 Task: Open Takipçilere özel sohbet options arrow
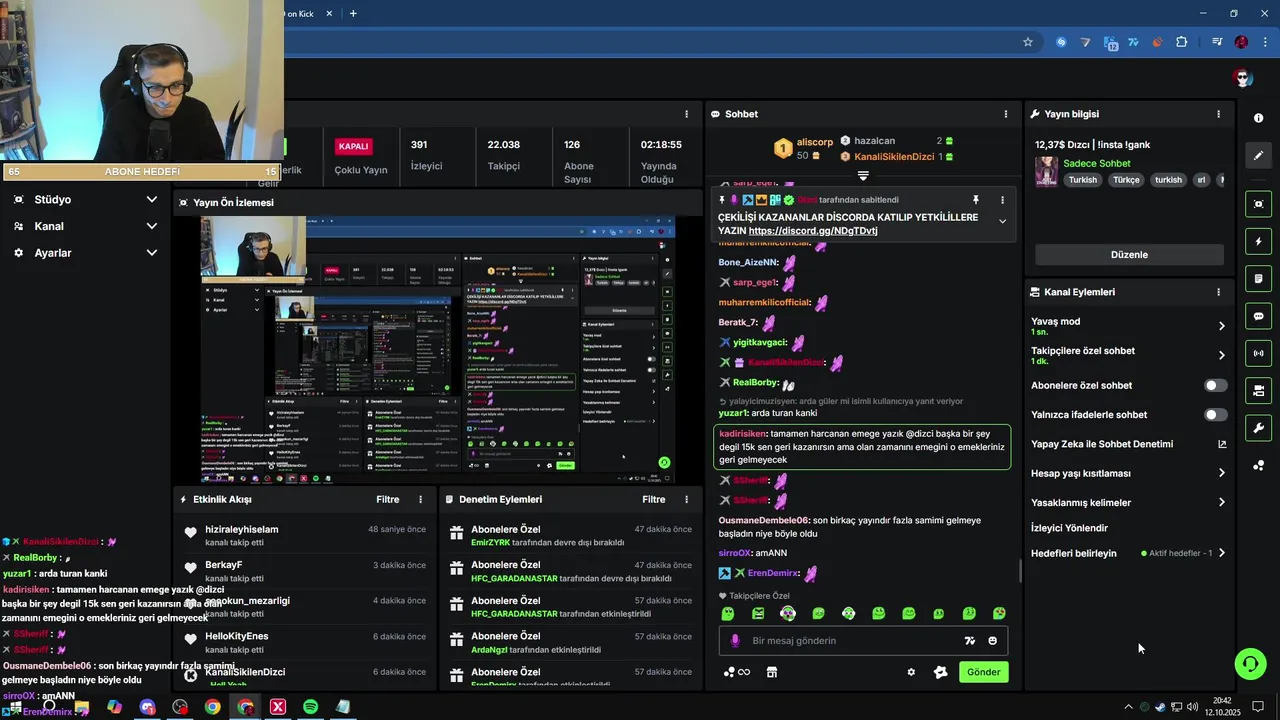1221,355
